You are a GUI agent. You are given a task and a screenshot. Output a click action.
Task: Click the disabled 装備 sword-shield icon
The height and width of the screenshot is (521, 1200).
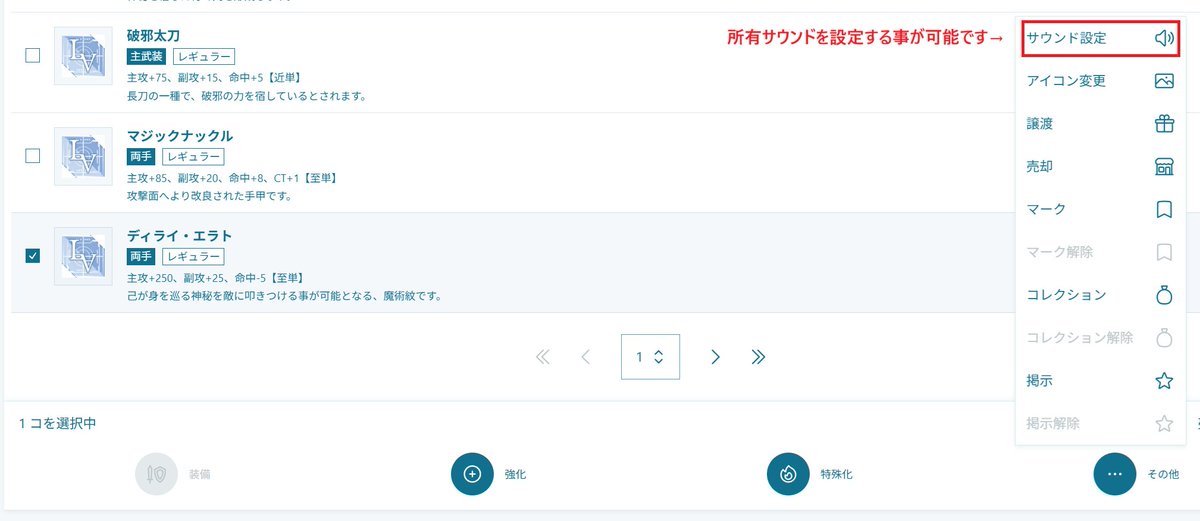point(157,474)
